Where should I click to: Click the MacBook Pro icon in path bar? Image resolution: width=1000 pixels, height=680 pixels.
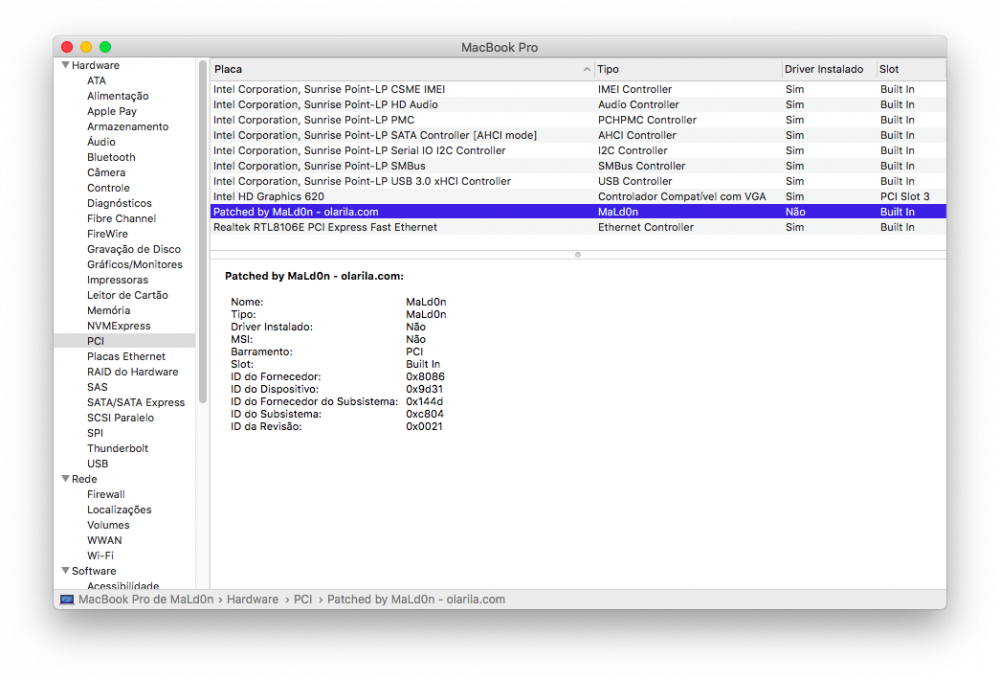[67, 600]
